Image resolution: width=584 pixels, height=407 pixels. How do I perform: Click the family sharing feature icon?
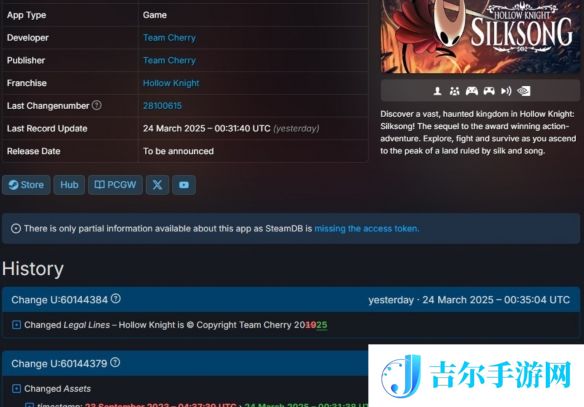click(x=454, y=91)
